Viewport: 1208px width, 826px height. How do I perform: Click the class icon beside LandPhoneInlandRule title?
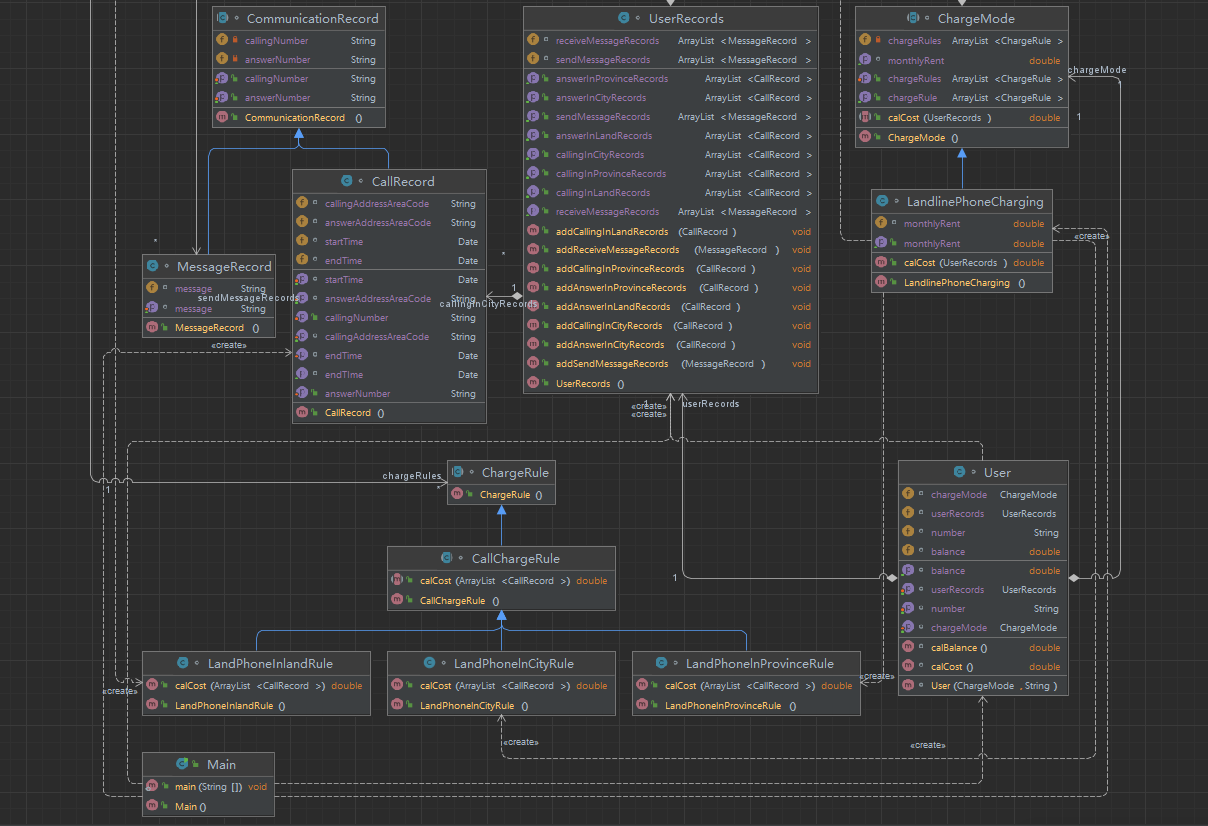pyautogui.click(x=183, y=663)
